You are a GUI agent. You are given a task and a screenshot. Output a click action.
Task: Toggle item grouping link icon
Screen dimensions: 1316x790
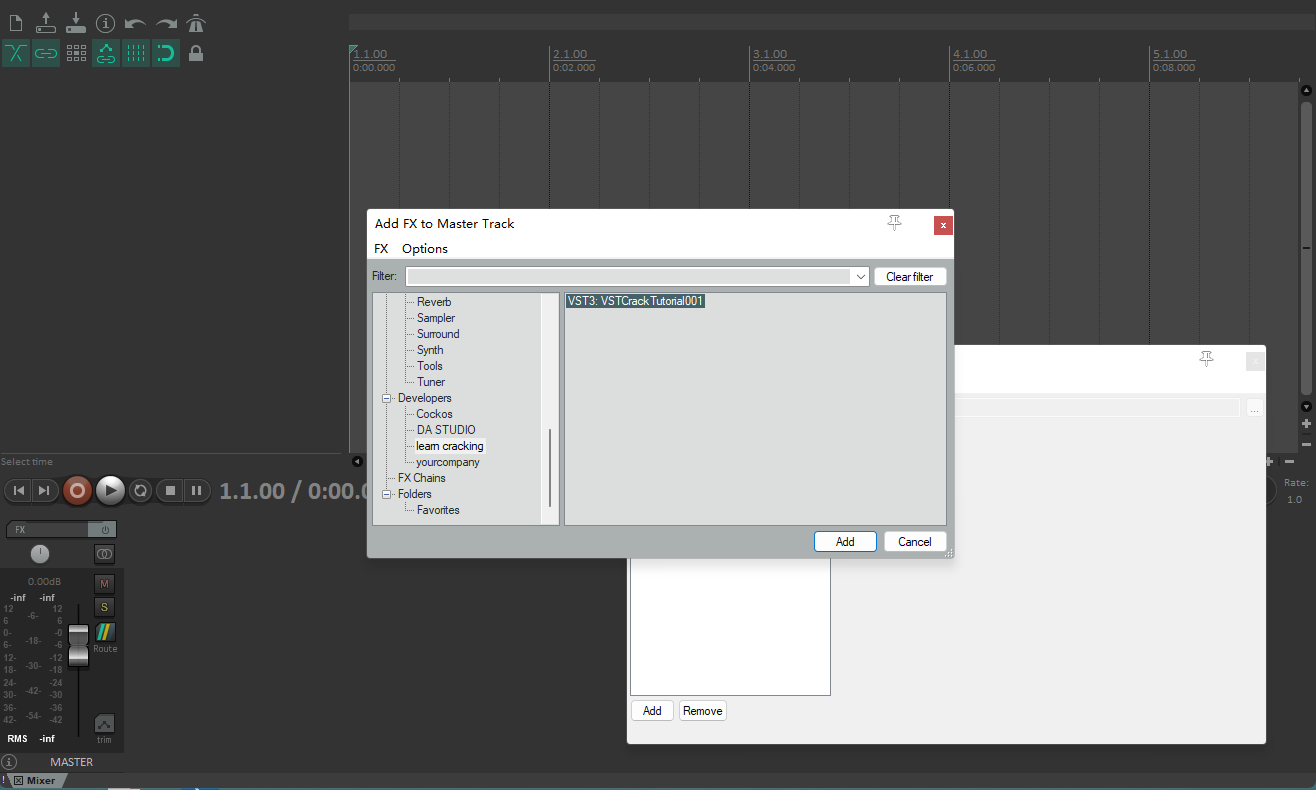(x=46, y=53)
